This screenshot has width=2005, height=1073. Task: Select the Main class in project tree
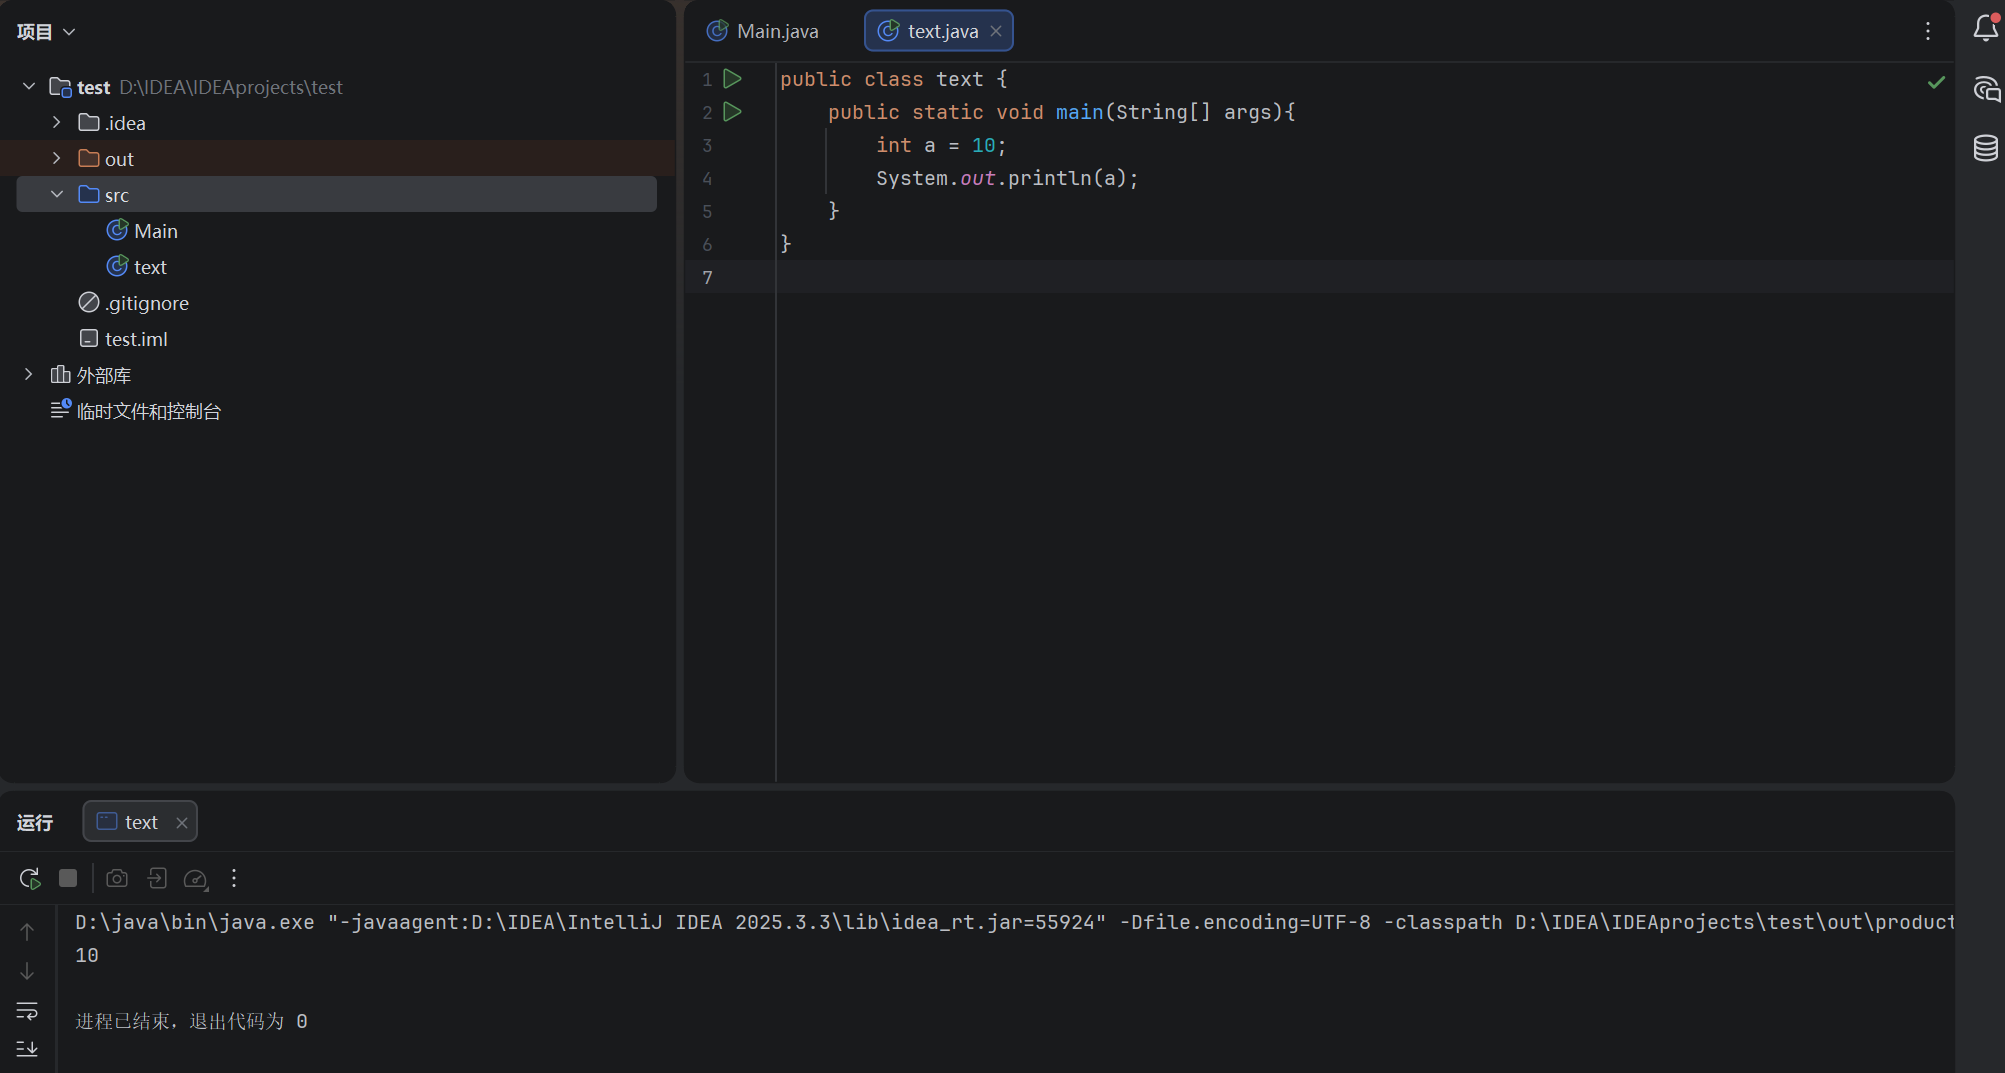coord(142,231)
